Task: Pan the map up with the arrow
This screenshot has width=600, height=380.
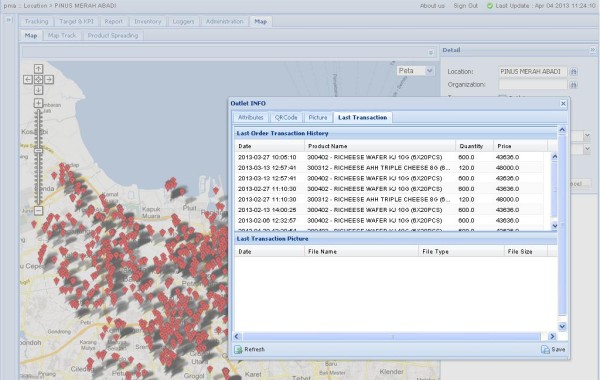Action: (x=38, y=69)
